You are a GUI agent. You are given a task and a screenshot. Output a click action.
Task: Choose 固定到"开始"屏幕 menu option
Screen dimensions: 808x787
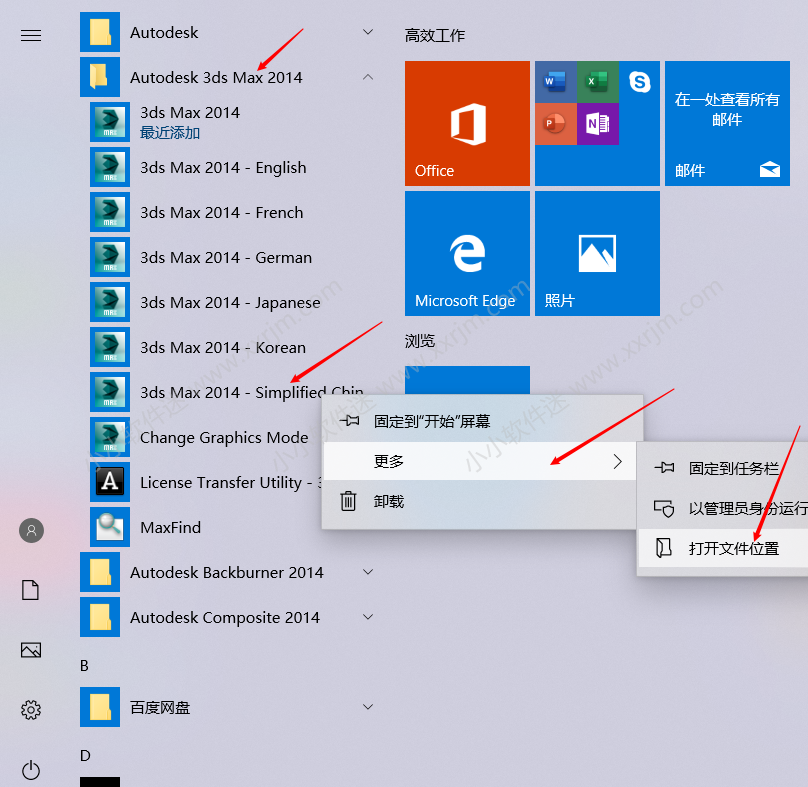[x=432, y=421]
